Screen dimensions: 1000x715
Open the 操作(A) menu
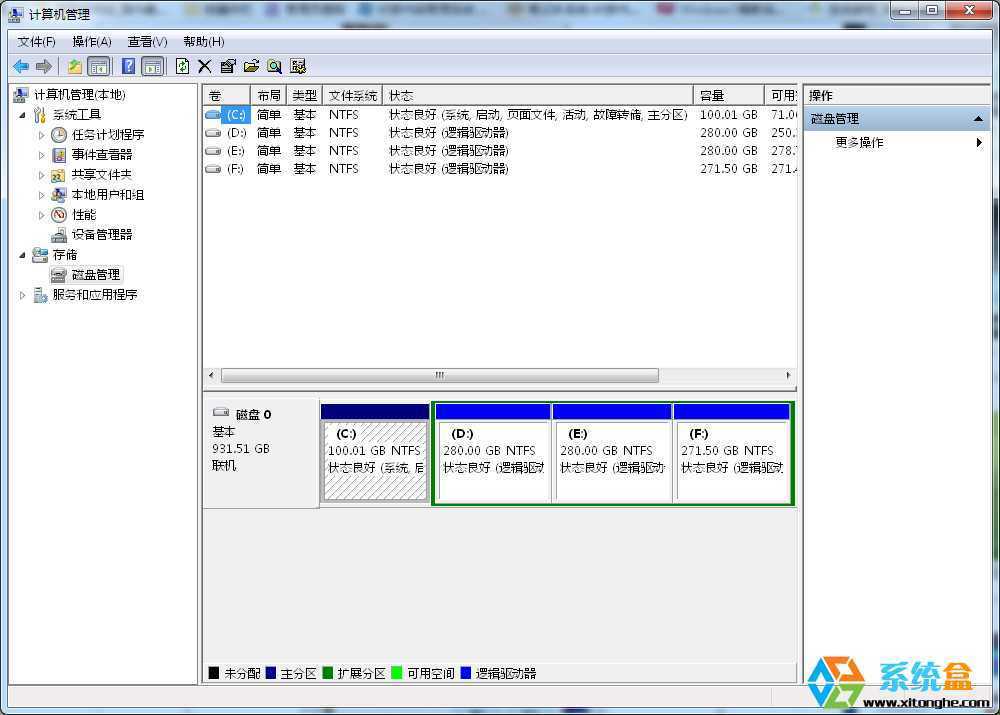(92, 42)
